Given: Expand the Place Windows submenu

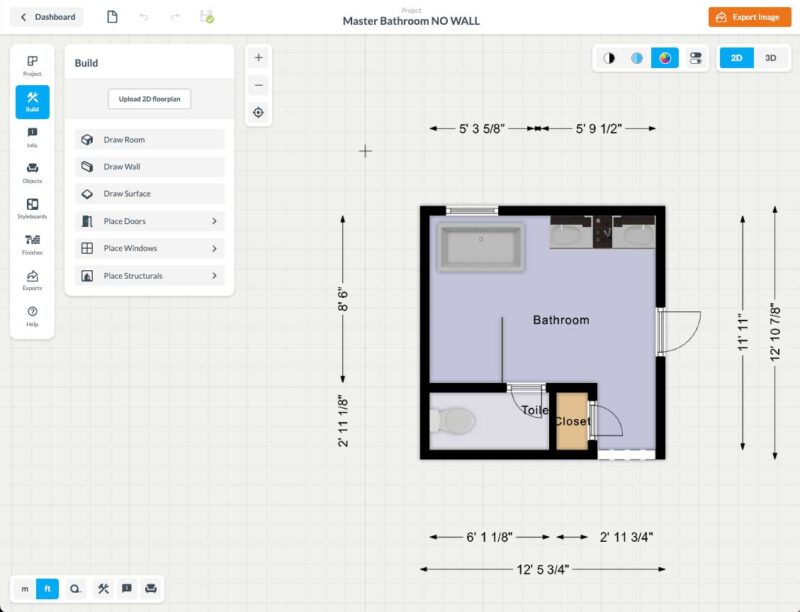Looking at the screenshot, I should (x=150, y=248).
